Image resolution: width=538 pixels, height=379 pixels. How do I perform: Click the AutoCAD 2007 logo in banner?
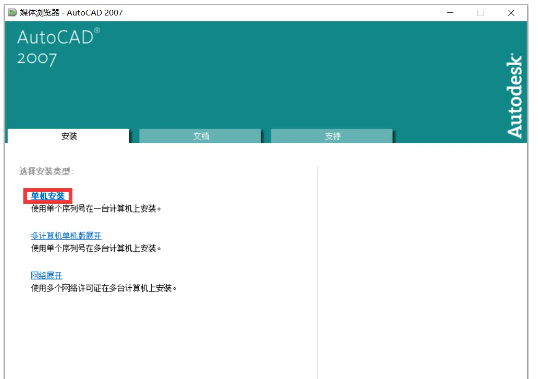[x=58, y=47]
